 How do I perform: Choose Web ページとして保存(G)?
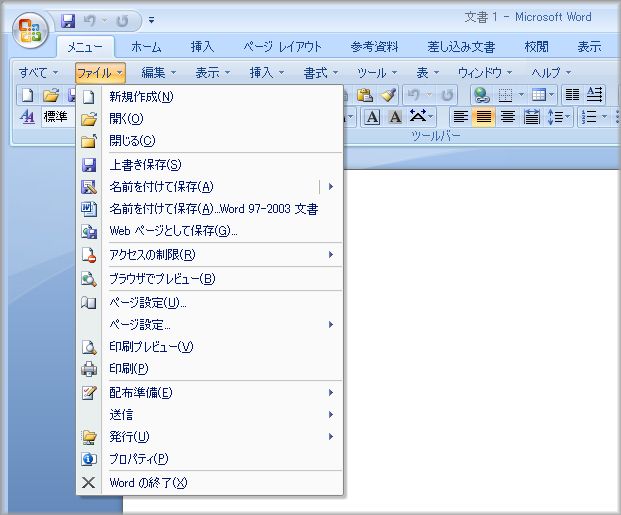click(x=210, y=231)
